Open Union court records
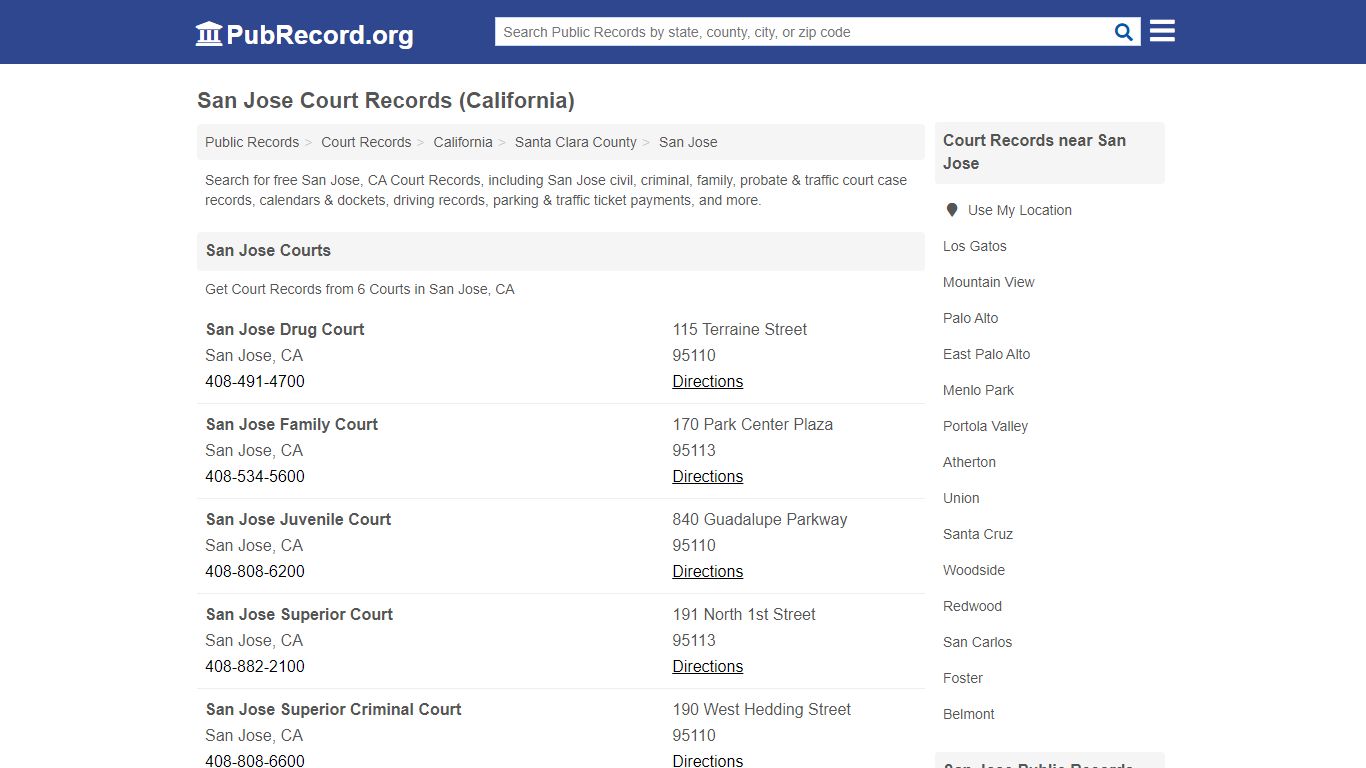 (961, 498)
